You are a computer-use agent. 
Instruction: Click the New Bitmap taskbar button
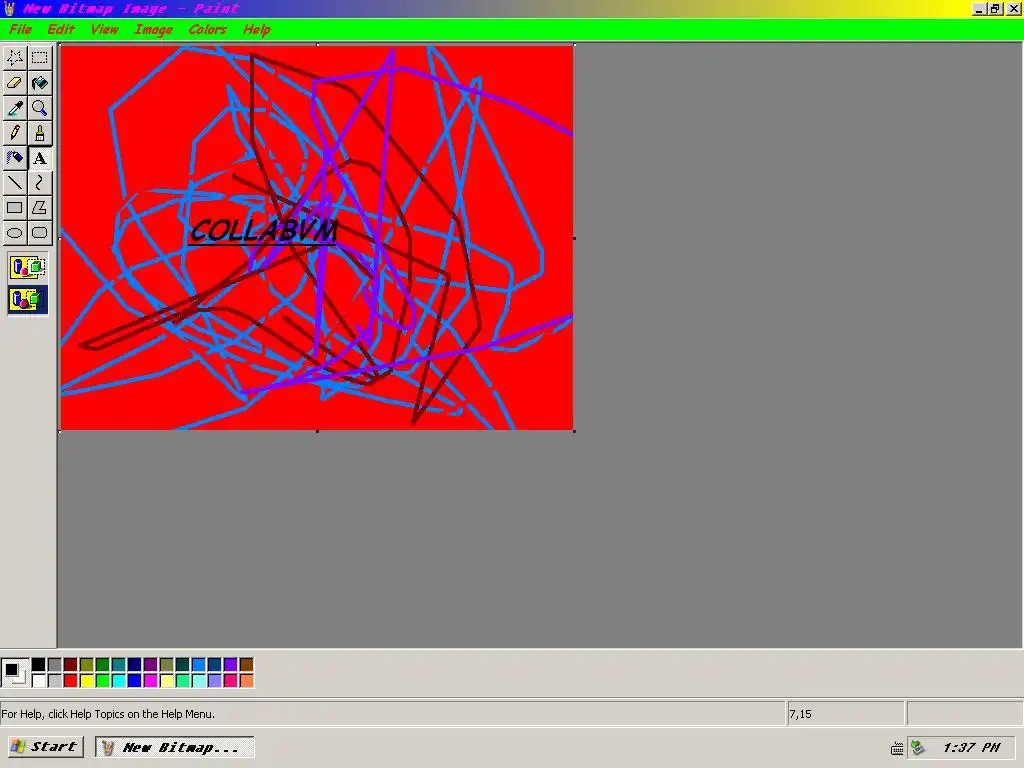174,747
